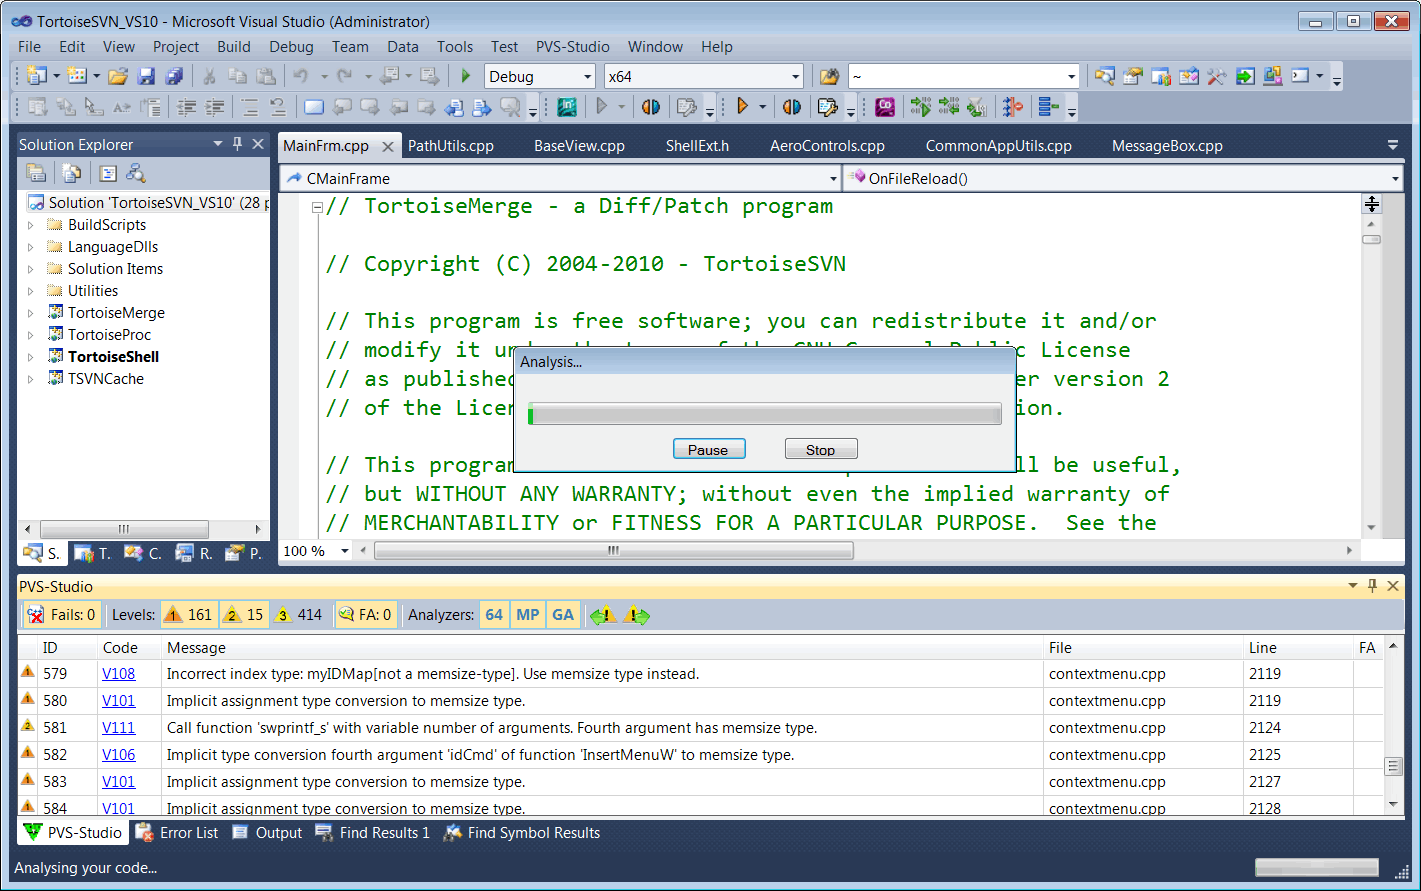1421x891 pixels.
Task: Click Solution Explorer Show All Files icon
Action: click(72, 173)
